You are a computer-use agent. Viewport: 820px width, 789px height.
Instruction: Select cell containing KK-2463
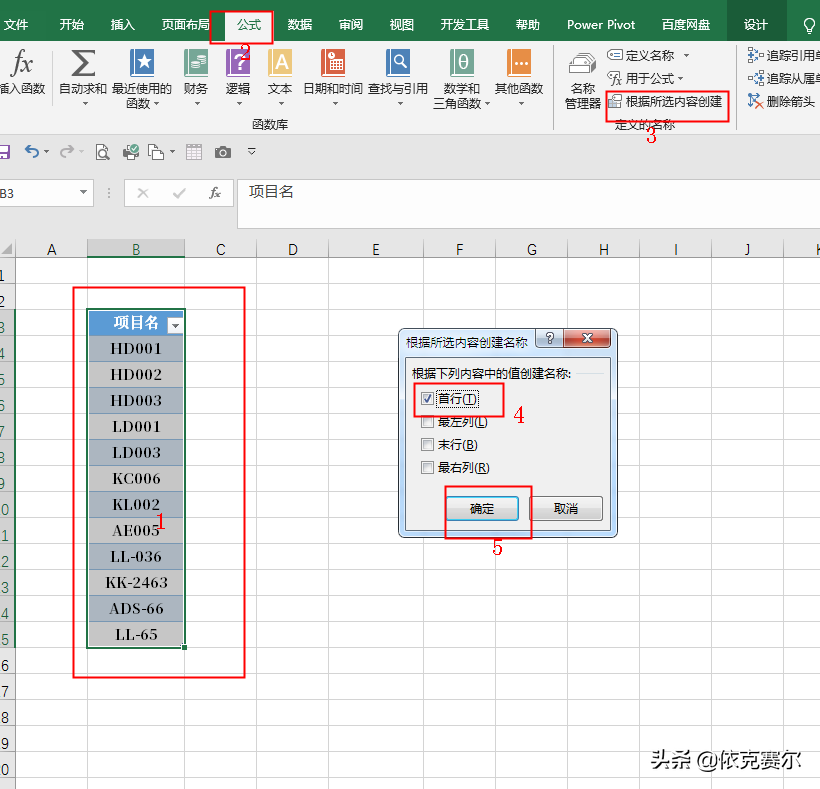(x=136, y=583)
